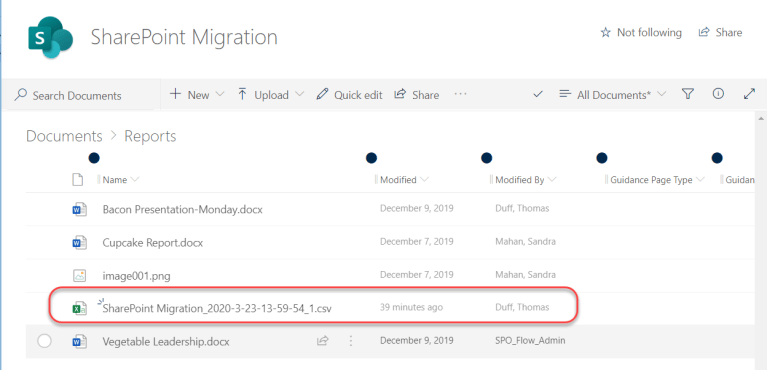
Task: Click Share in the command bar
Action: (417, 95)
